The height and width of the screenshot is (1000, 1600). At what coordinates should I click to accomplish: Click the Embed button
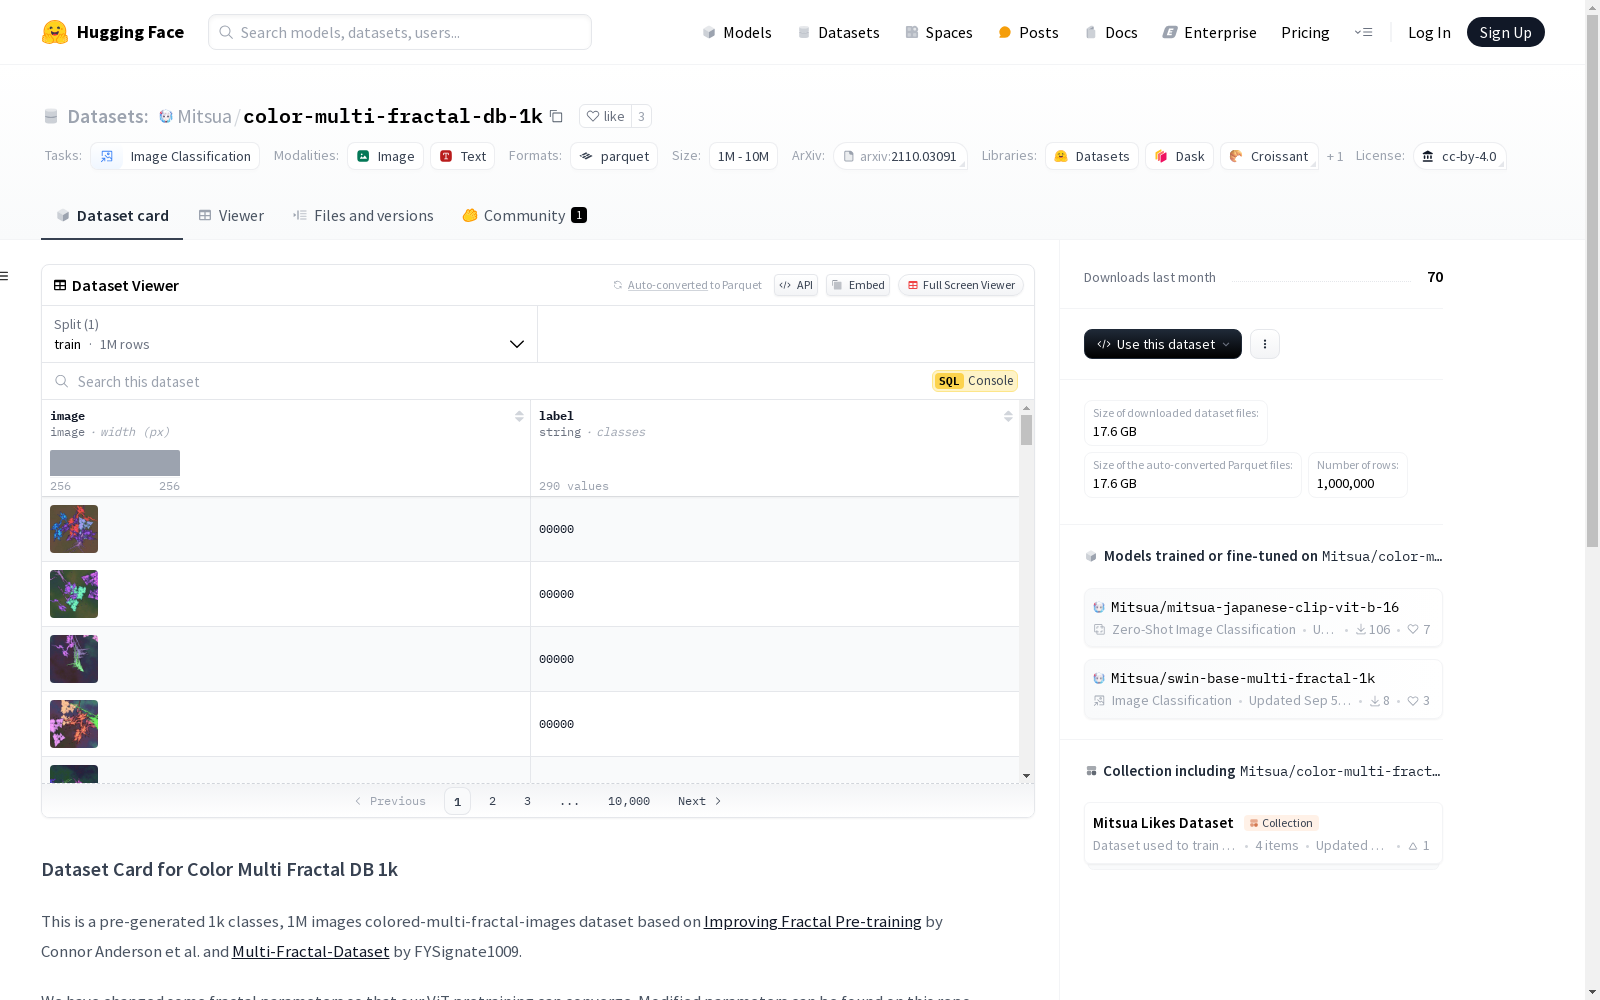(858, 285)
